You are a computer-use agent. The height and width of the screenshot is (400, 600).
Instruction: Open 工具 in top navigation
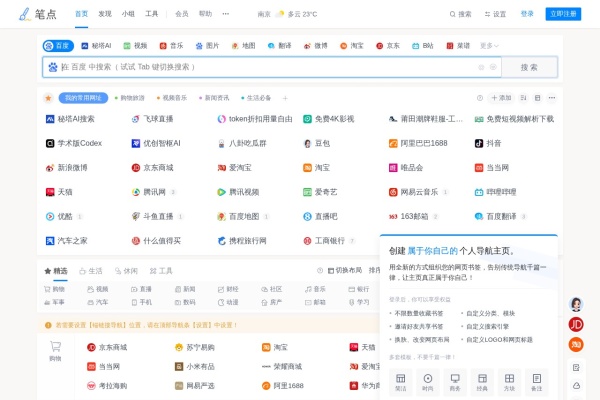coord(152,14)
